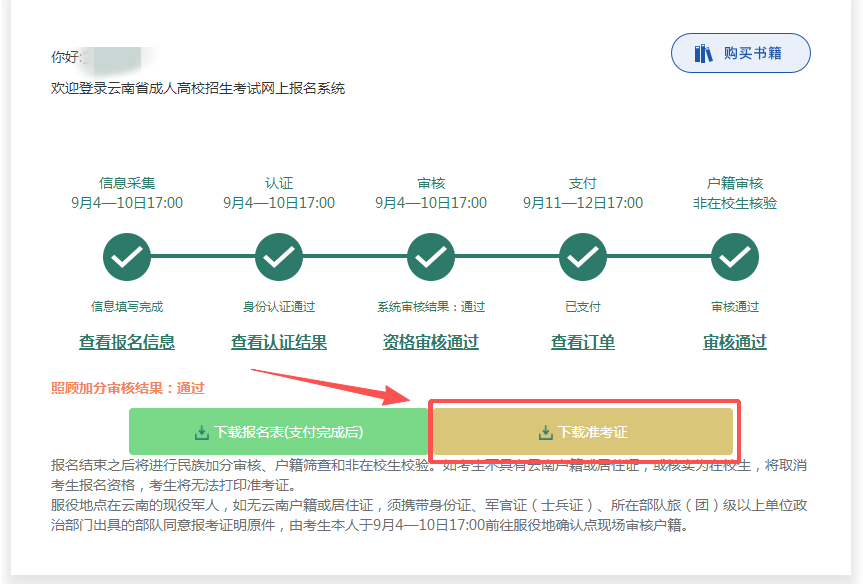Click the download icon on 下载报名表 button

click(x=202, y=433)
